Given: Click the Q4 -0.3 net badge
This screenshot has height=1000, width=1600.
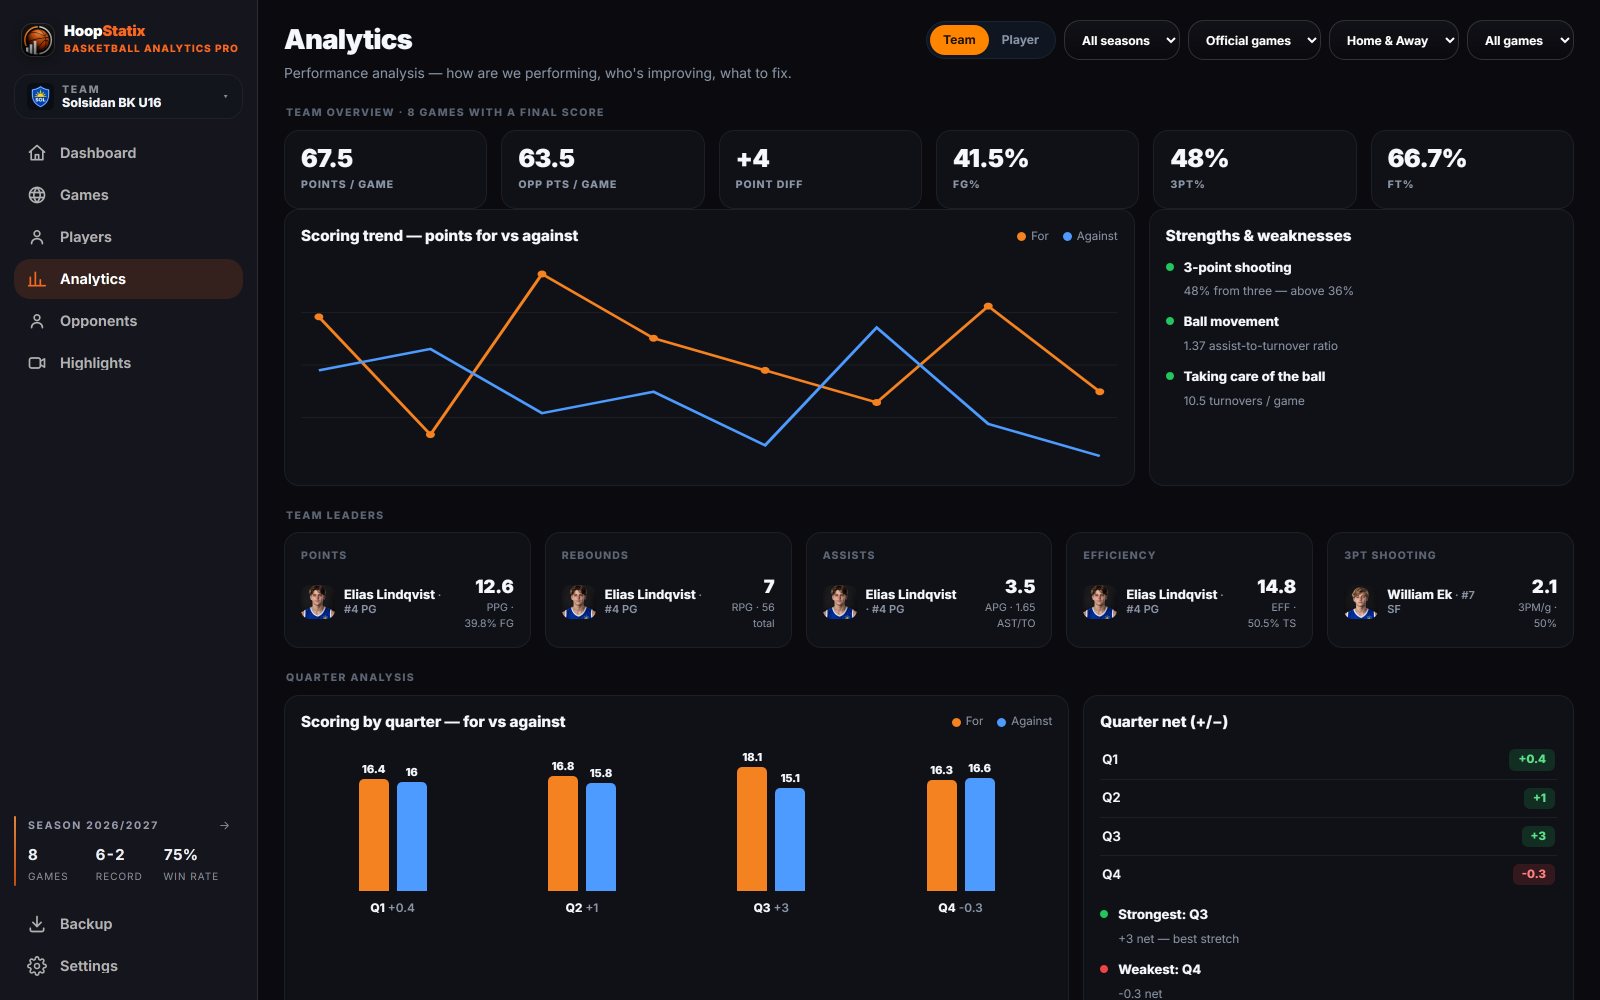Looking at the screenshot, I should click(x=1534, y=874).
